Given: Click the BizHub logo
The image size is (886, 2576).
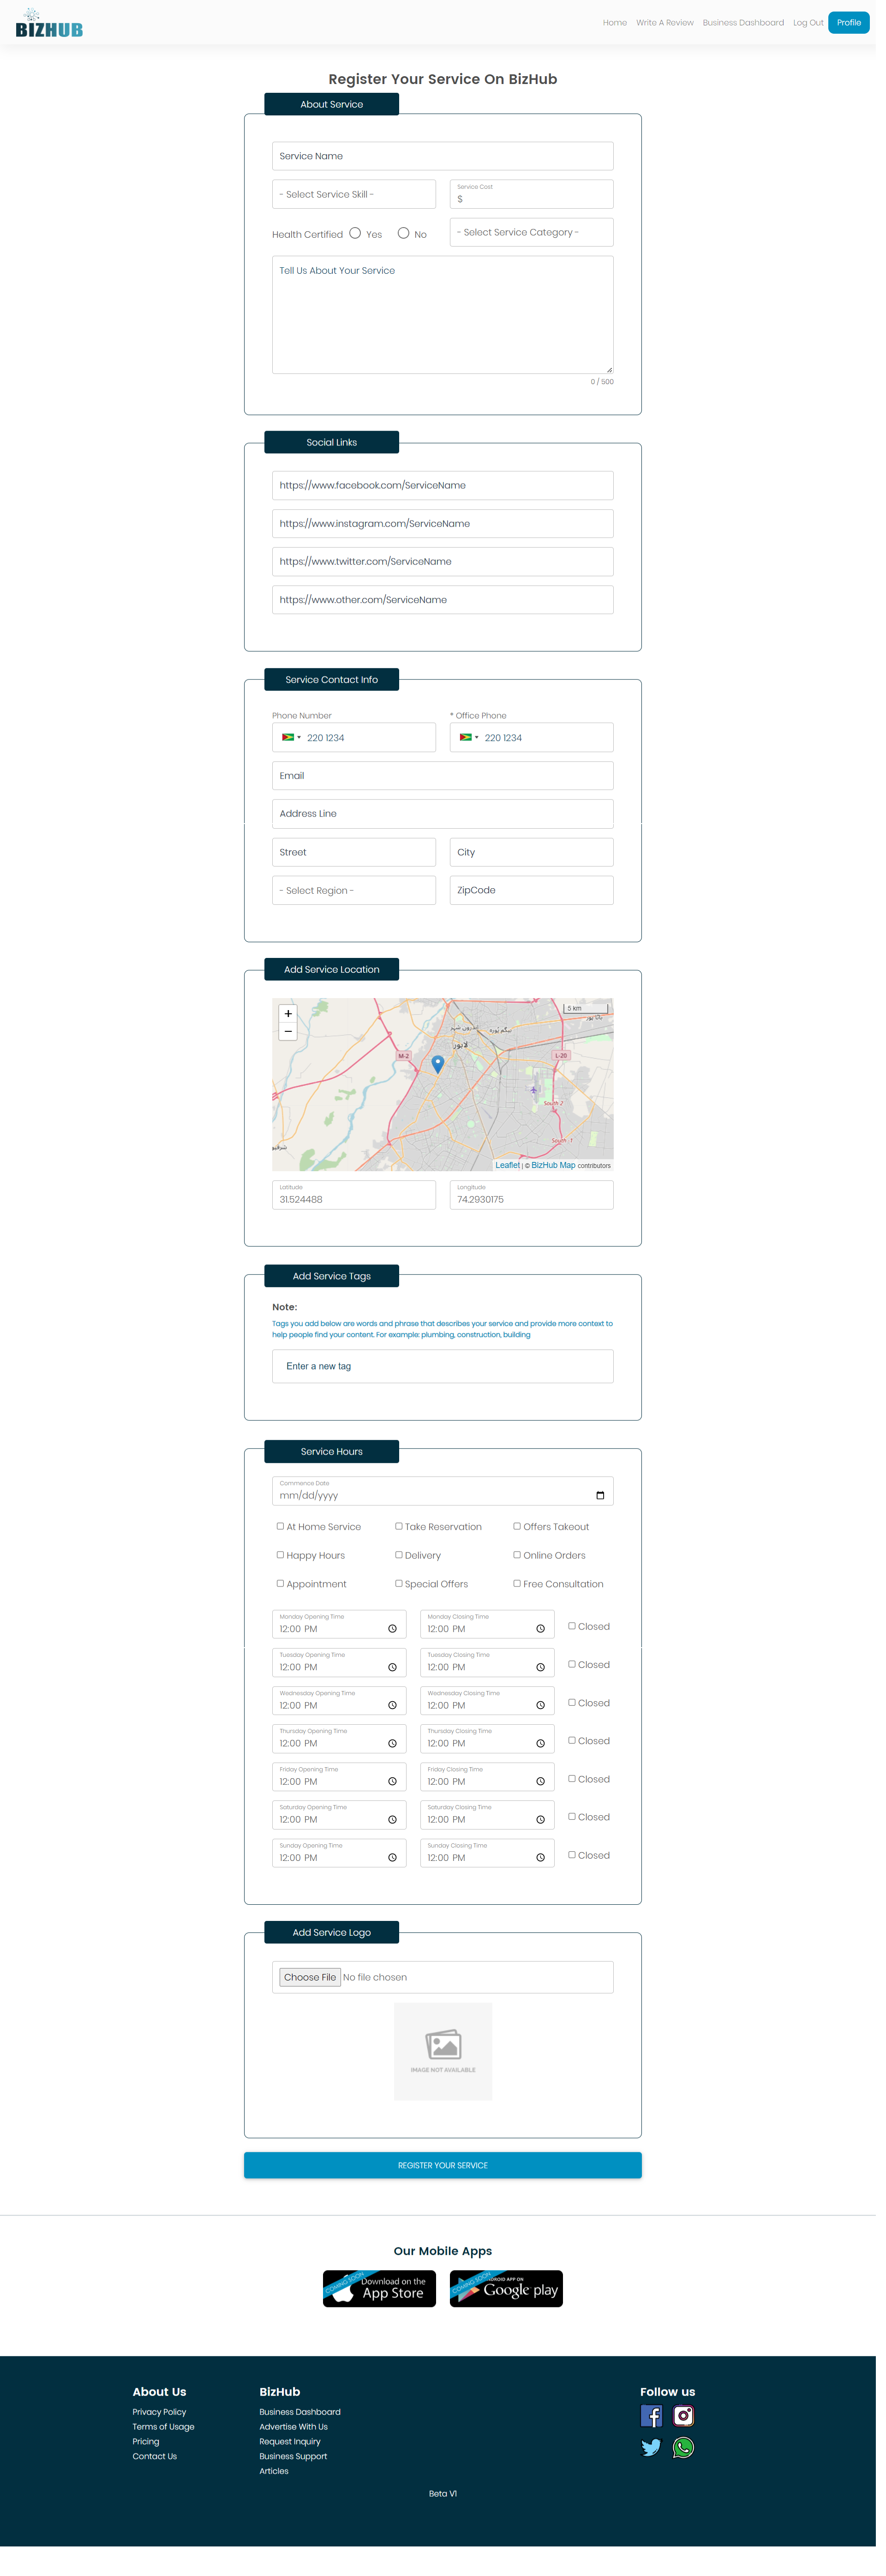Looking at the screenshot, I should [48, 24].
